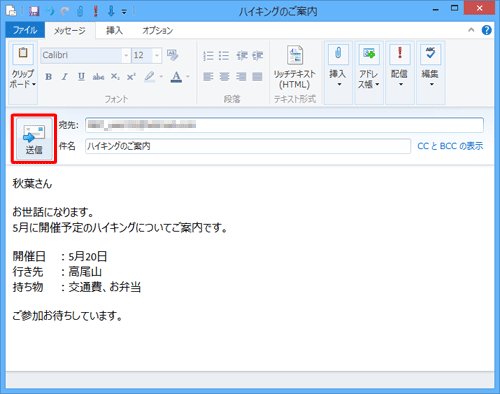Screen dimensions: 500x394
Task: Click the undo icon in the title bar
Action: coord(50,11)
